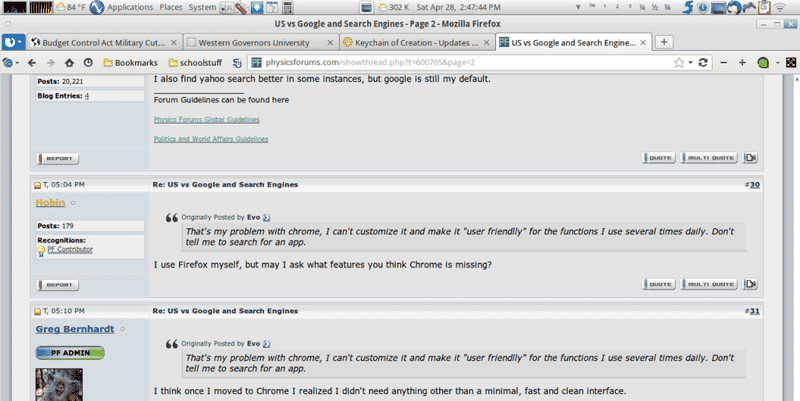This screenshot has width=800, height=401.
Task: Click the S search-engine icon beside schoolstuff
Action: (x=237, y=63)
